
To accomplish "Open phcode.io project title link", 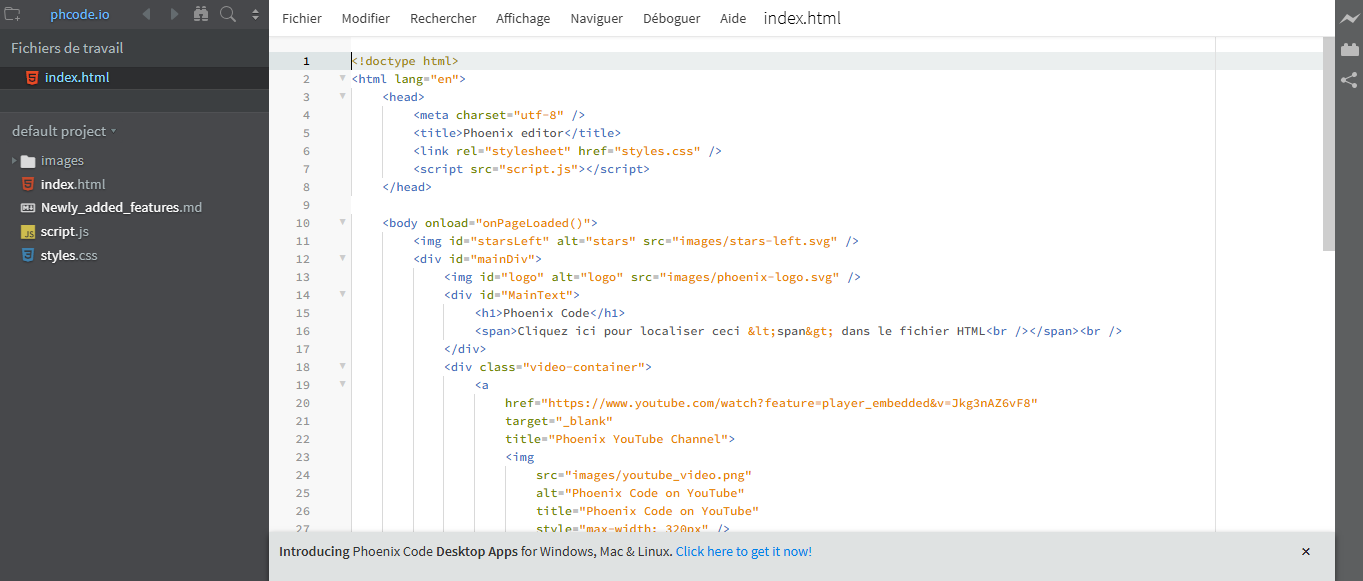I will coord(79,13).
